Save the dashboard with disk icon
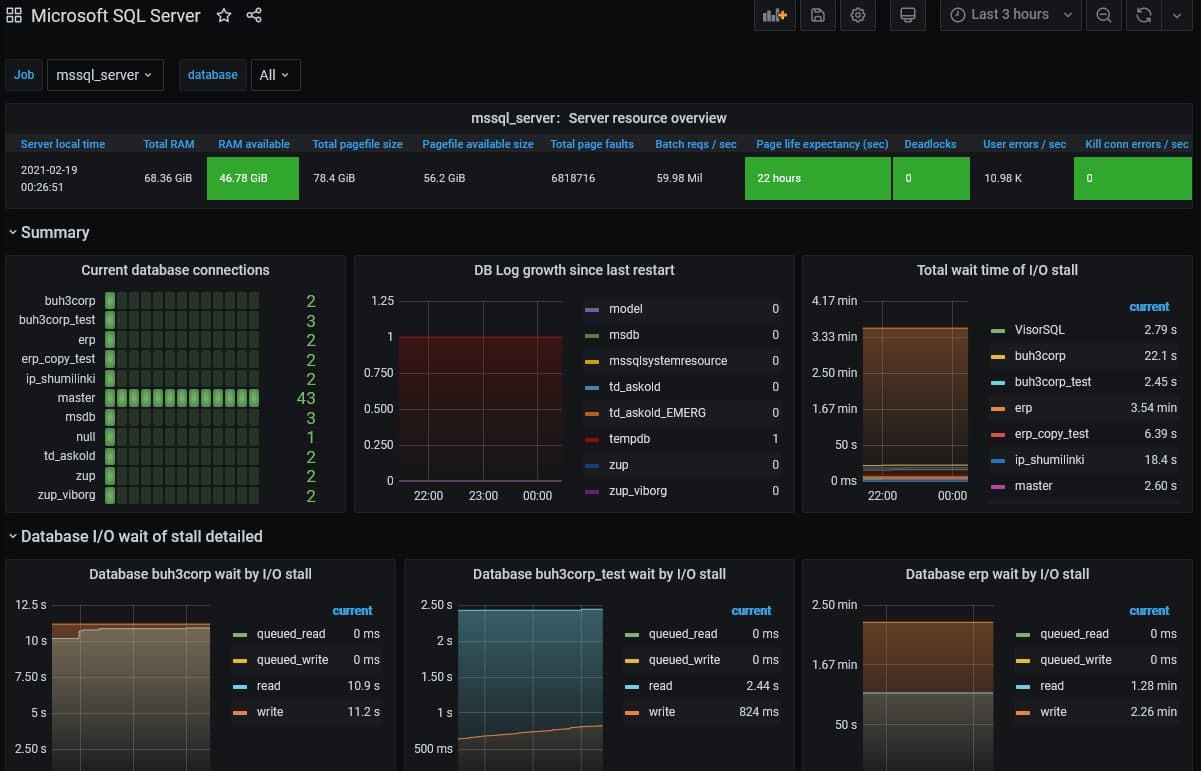The width and height of the screenshot is (1201, 771). coord(818,15)
